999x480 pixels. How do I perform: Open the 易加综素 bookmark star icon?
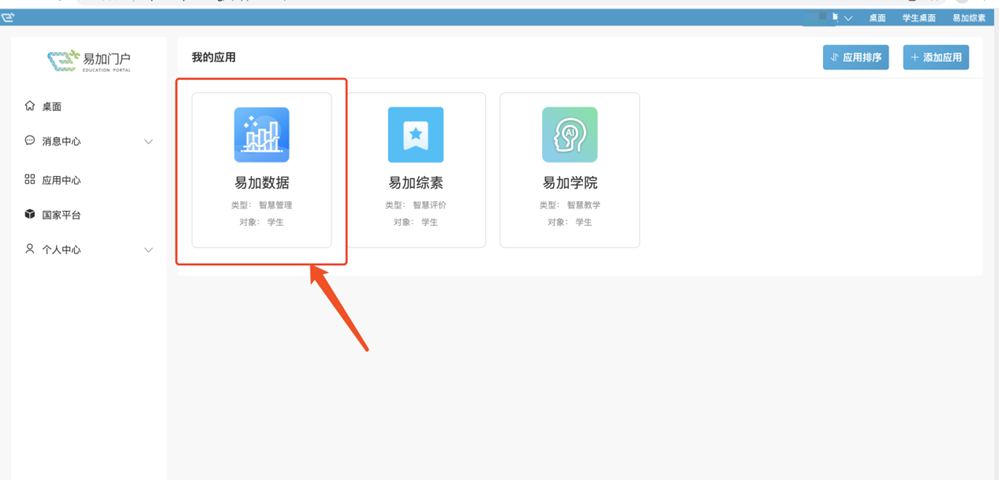tap(415, 135)
